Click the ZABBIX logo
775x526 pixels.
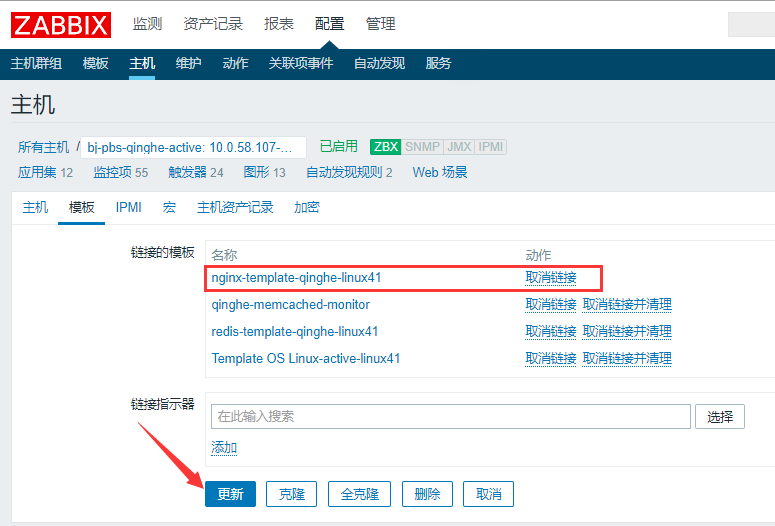(x=61, y=25)
